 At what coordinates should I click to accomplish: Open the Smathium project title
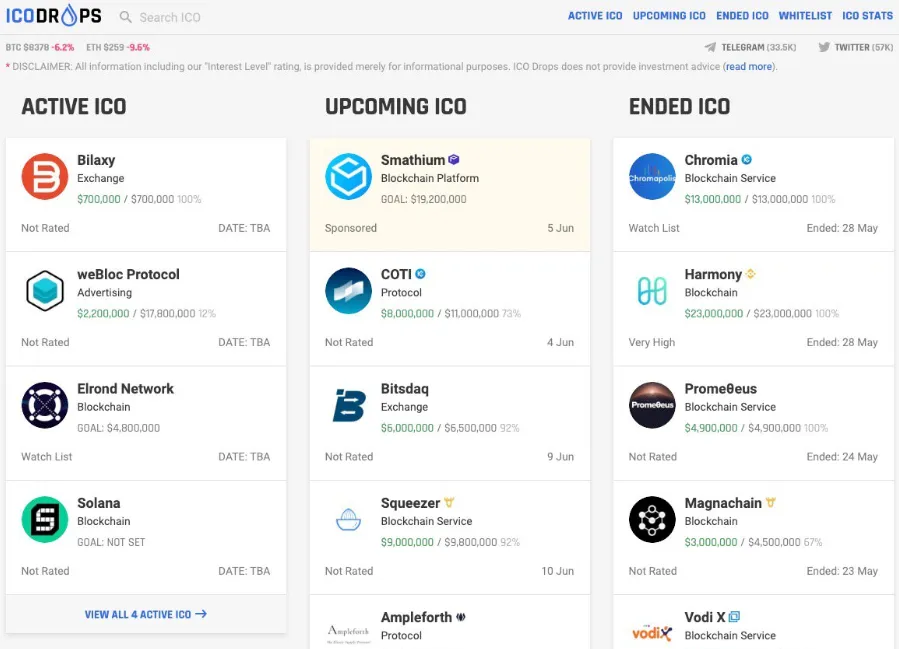point(413,160)
